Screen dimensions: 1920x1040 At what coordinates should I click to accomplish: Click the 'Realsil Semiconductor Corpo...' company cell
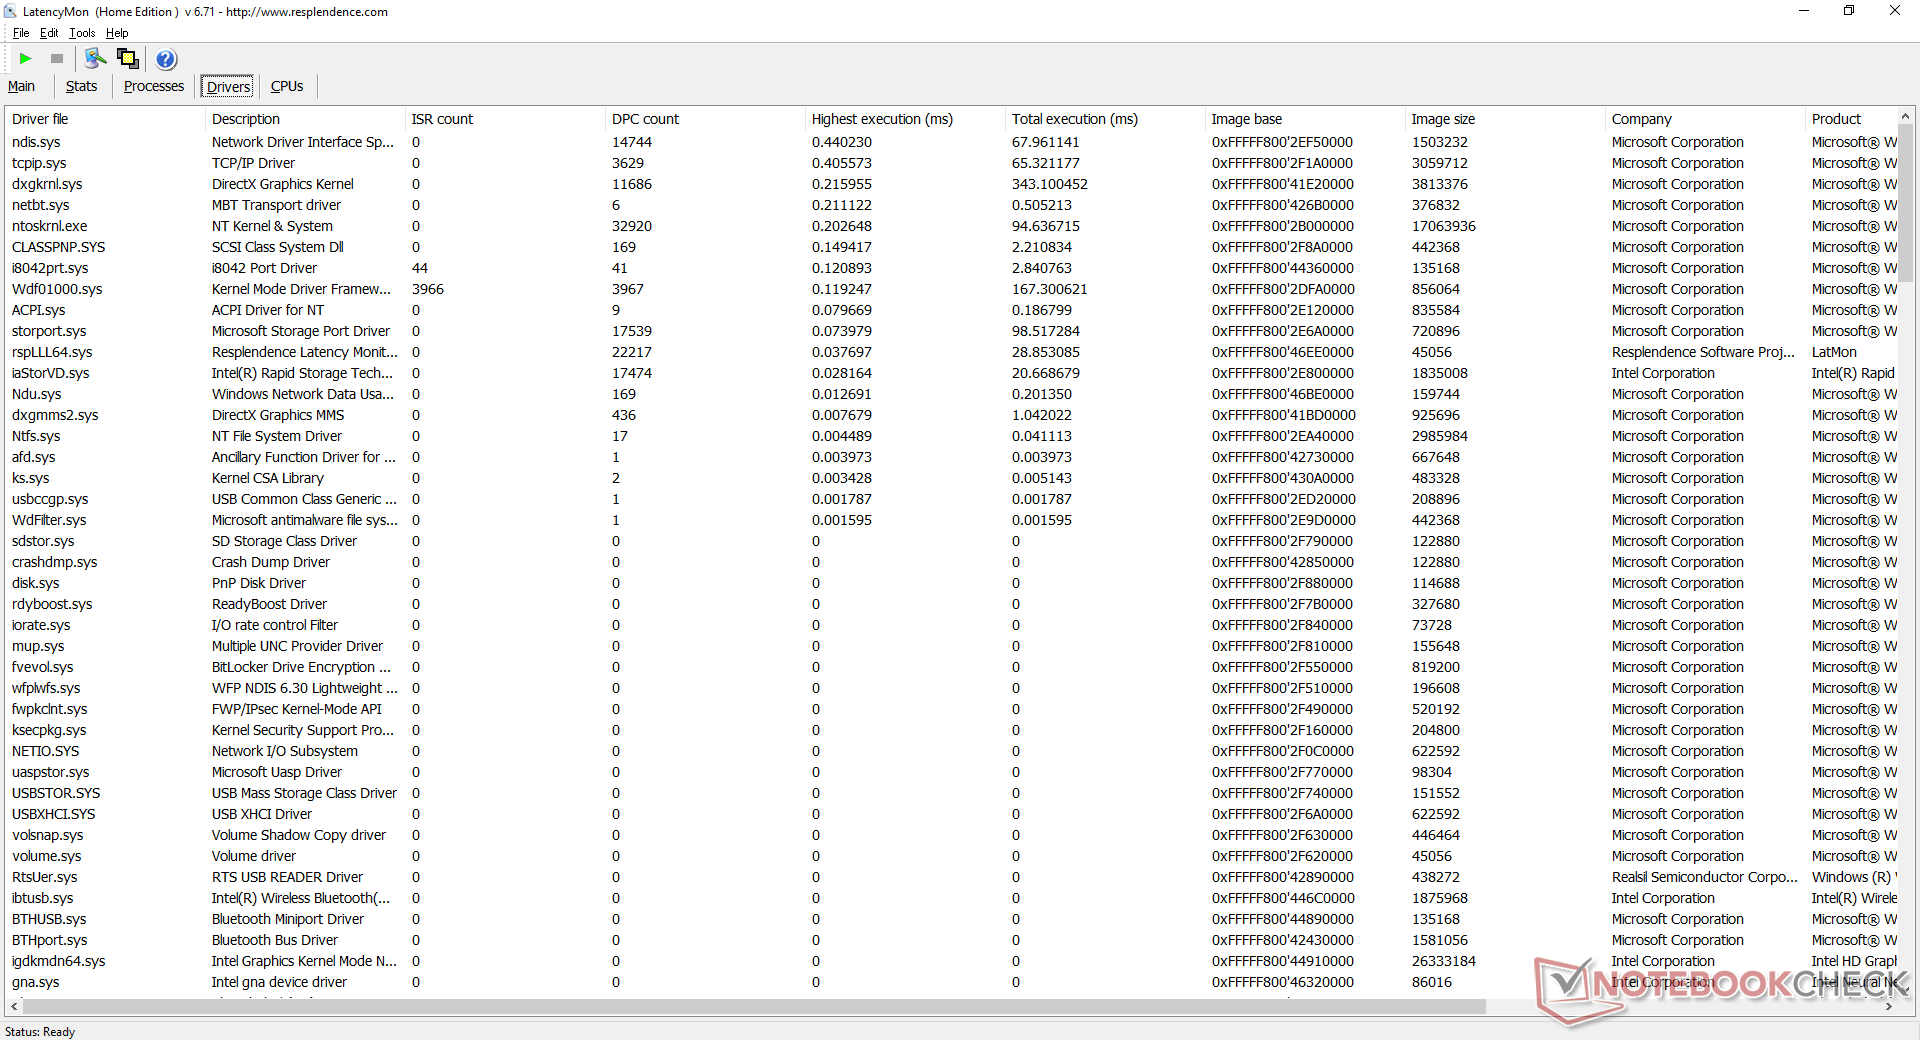1704,877
